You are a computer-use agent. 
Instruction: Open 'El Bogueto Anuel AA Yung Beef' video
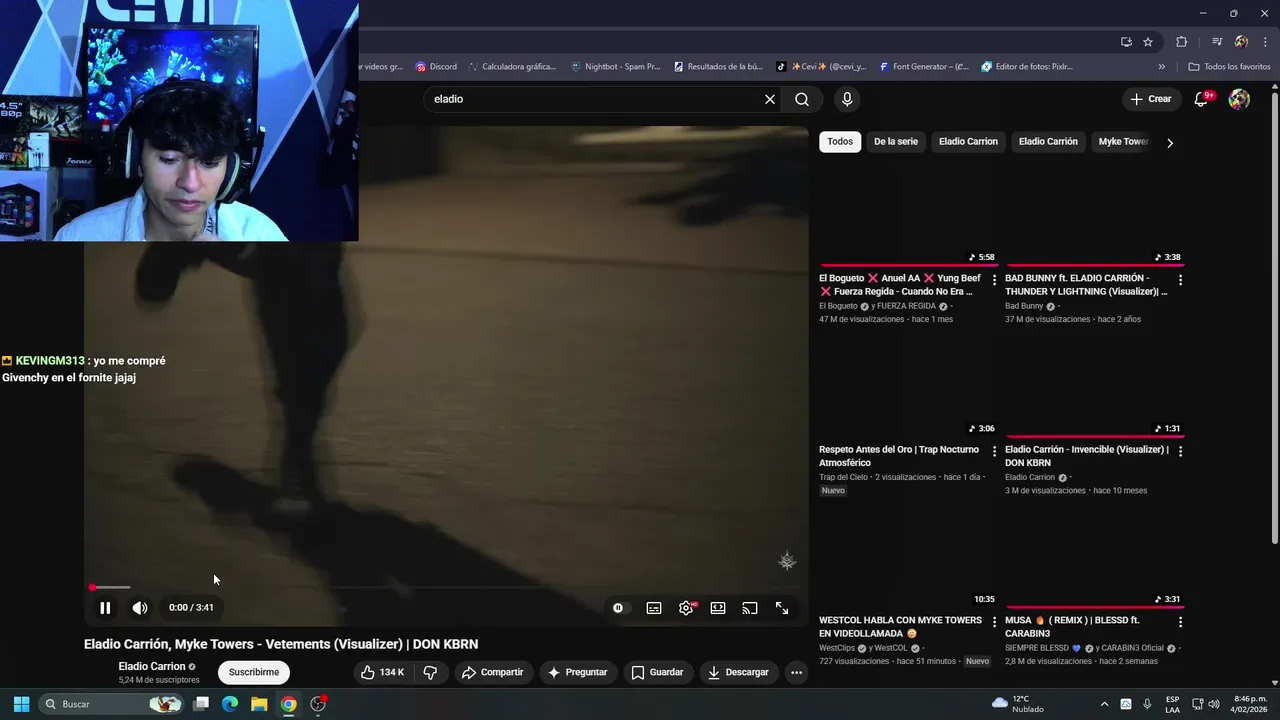point(900,285)
